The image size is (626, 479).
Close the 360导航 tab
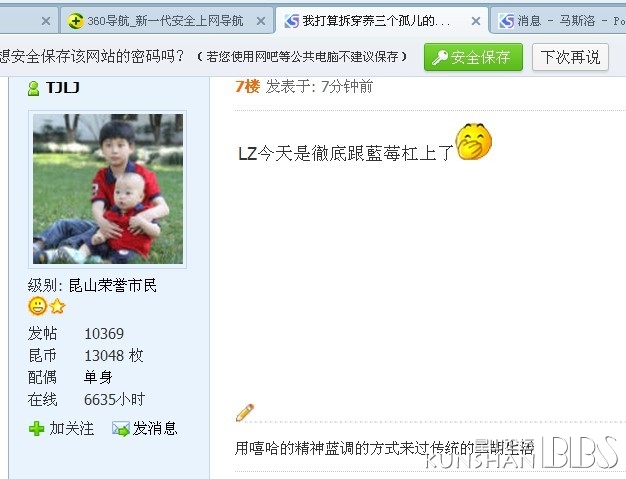(x=261, y=21)
